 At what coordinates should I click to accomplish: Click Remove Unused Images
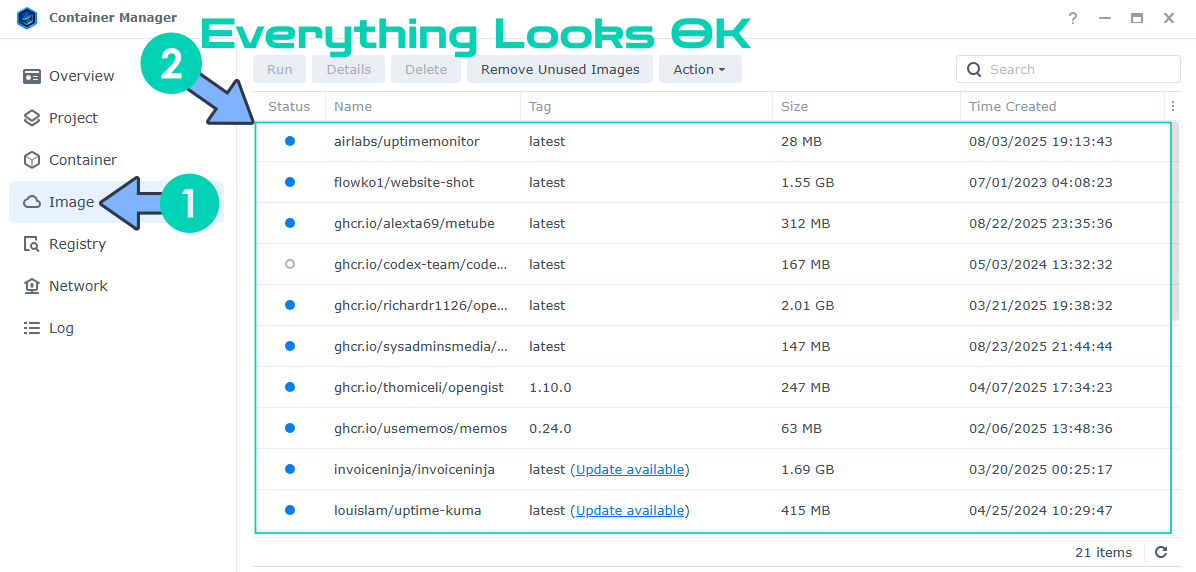pyautogui.click(x=560, y=69)
